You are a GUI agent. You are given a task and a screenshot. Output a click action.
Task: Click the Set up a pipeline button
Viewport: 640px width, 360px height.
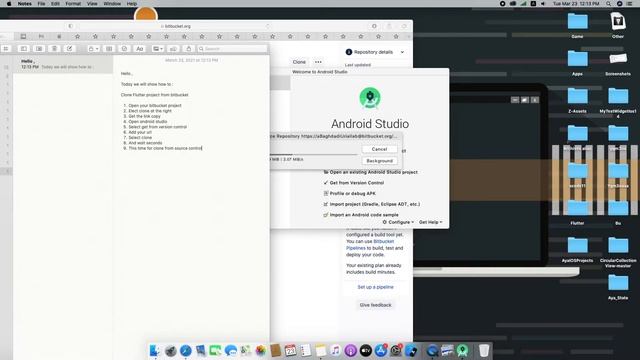click(376, 287)
